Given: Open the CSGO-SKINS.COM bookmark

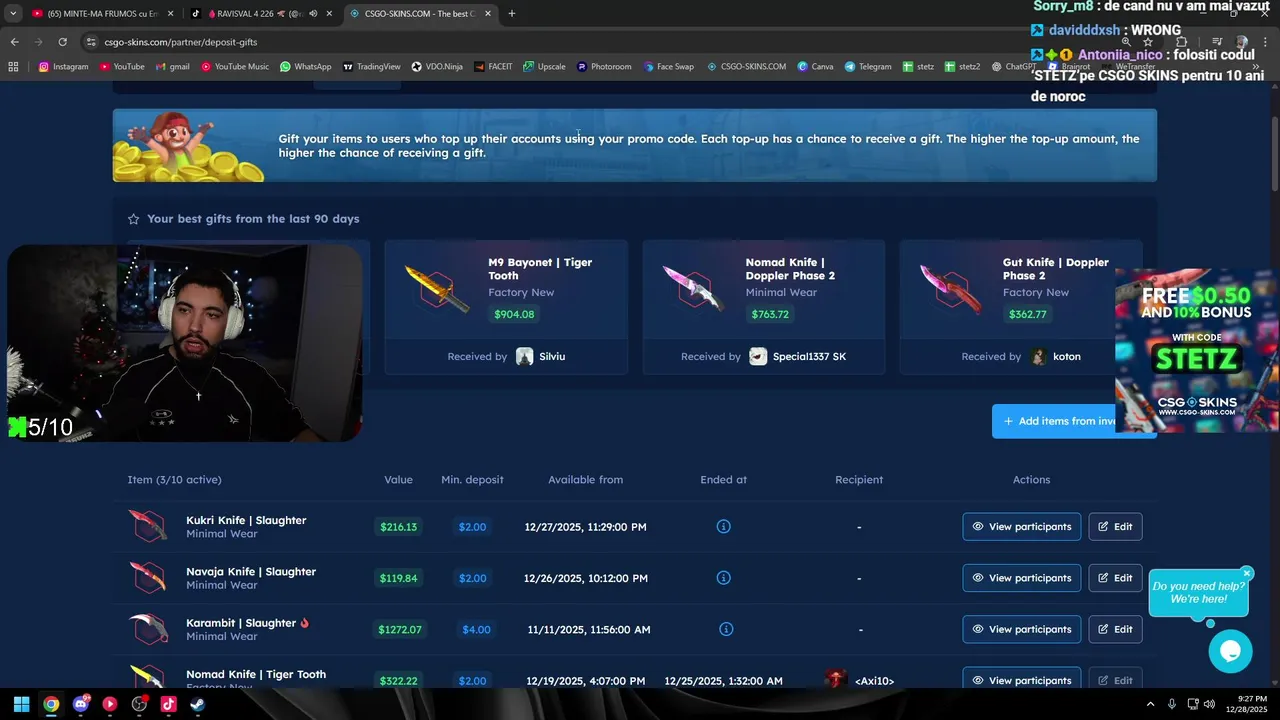Looking at the screenshot, I should pos(746,67).
